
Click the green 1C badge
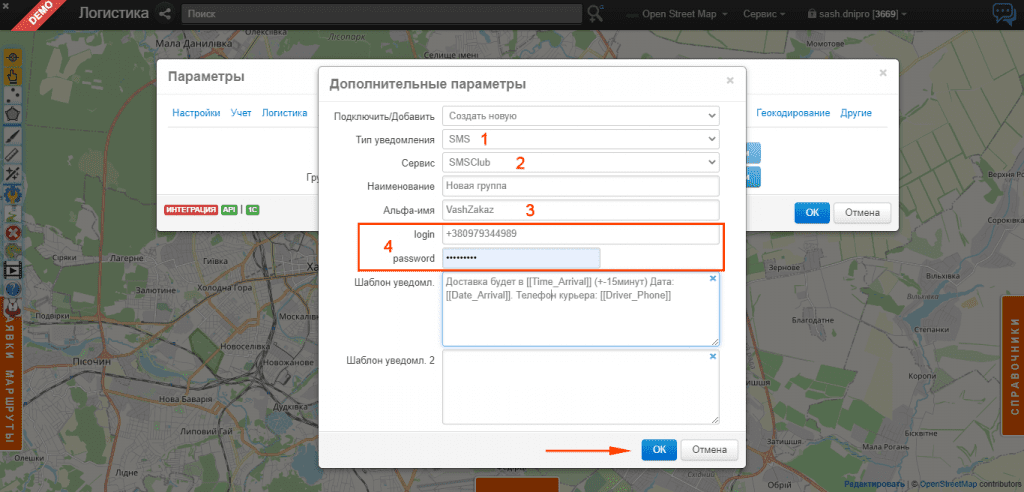pos(253,210)
